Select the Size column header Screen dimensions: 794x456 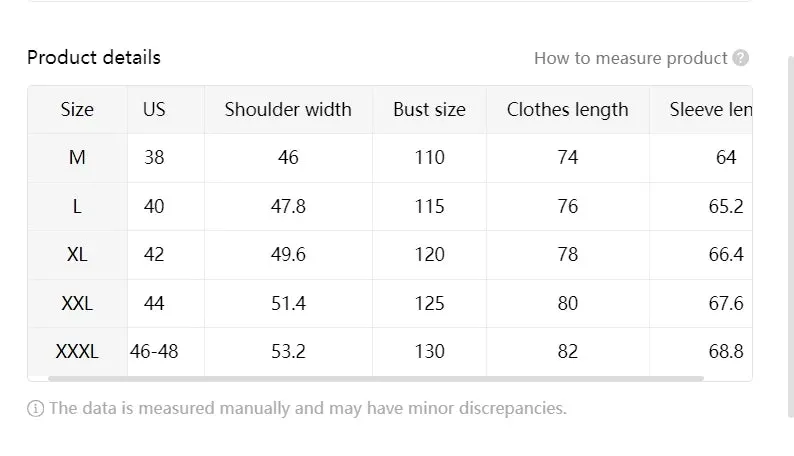[77, 110]
